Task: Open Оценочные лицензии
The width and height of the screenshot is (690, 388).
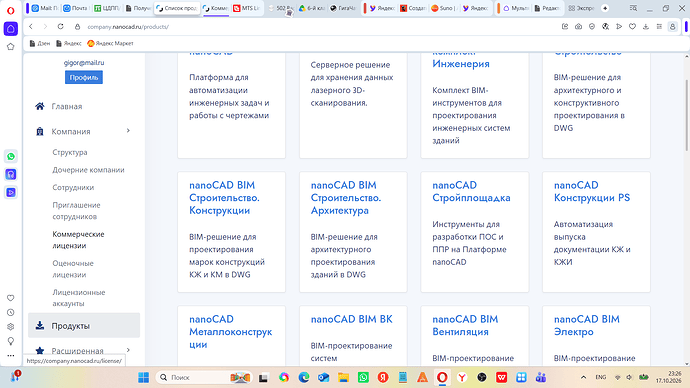Action: [x=73, y=269]
